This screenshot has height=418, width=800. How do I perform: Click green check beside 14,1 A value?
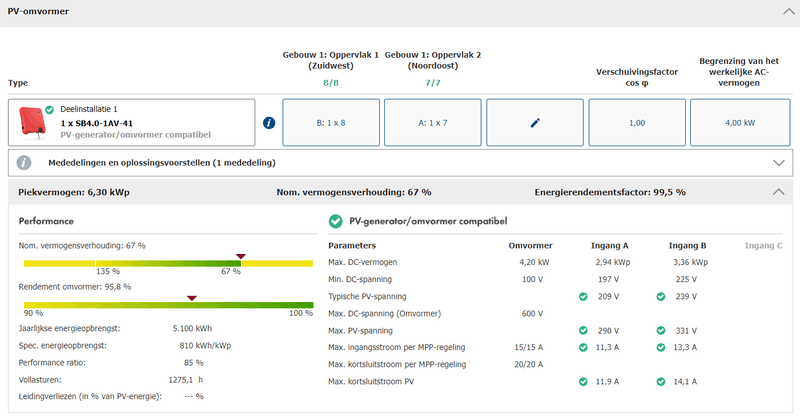click(x=661, y=381)
